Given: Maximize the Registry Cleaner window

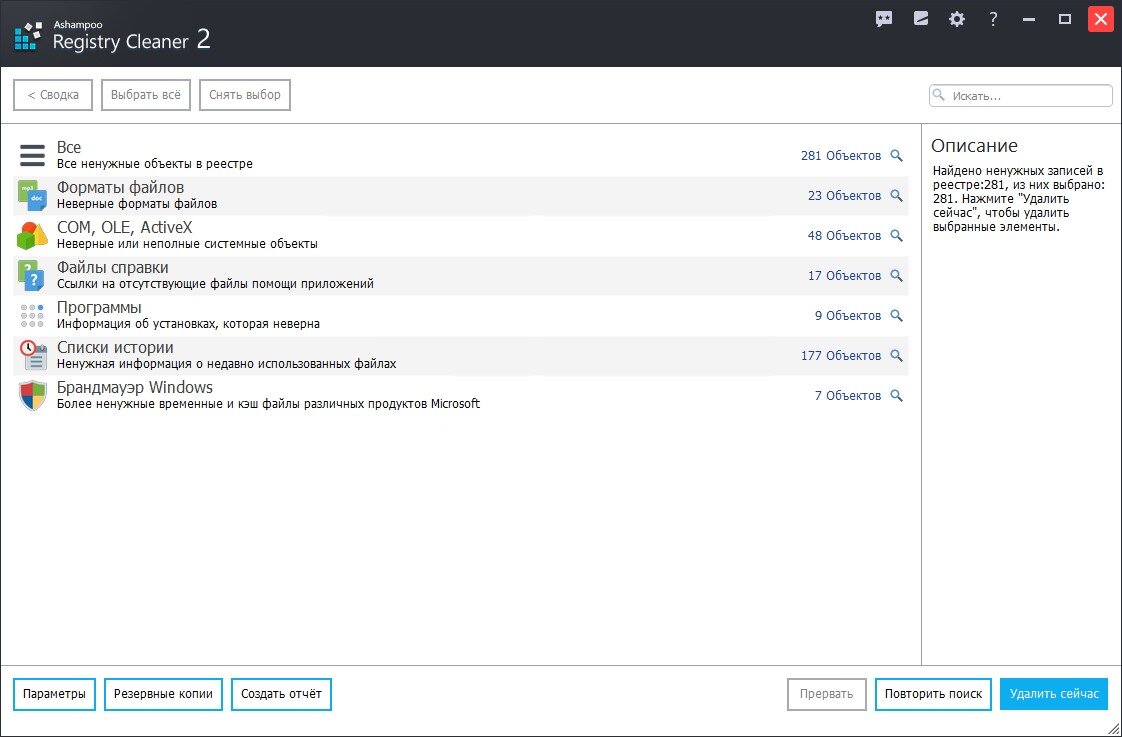Looking at the screenshot, I should pyautogui.click(x=1065, y=19).
